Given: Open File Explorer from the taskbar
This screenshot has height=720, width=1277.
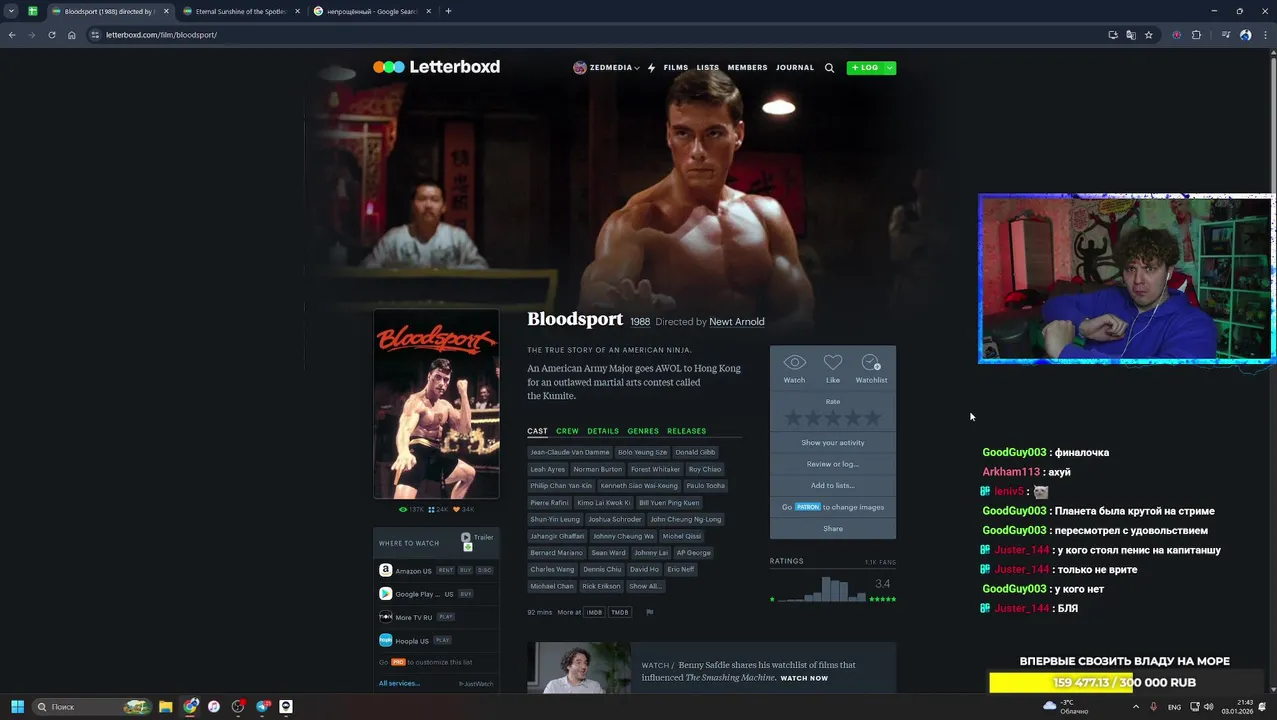Looking at the screenshot, I should point(166,707).
